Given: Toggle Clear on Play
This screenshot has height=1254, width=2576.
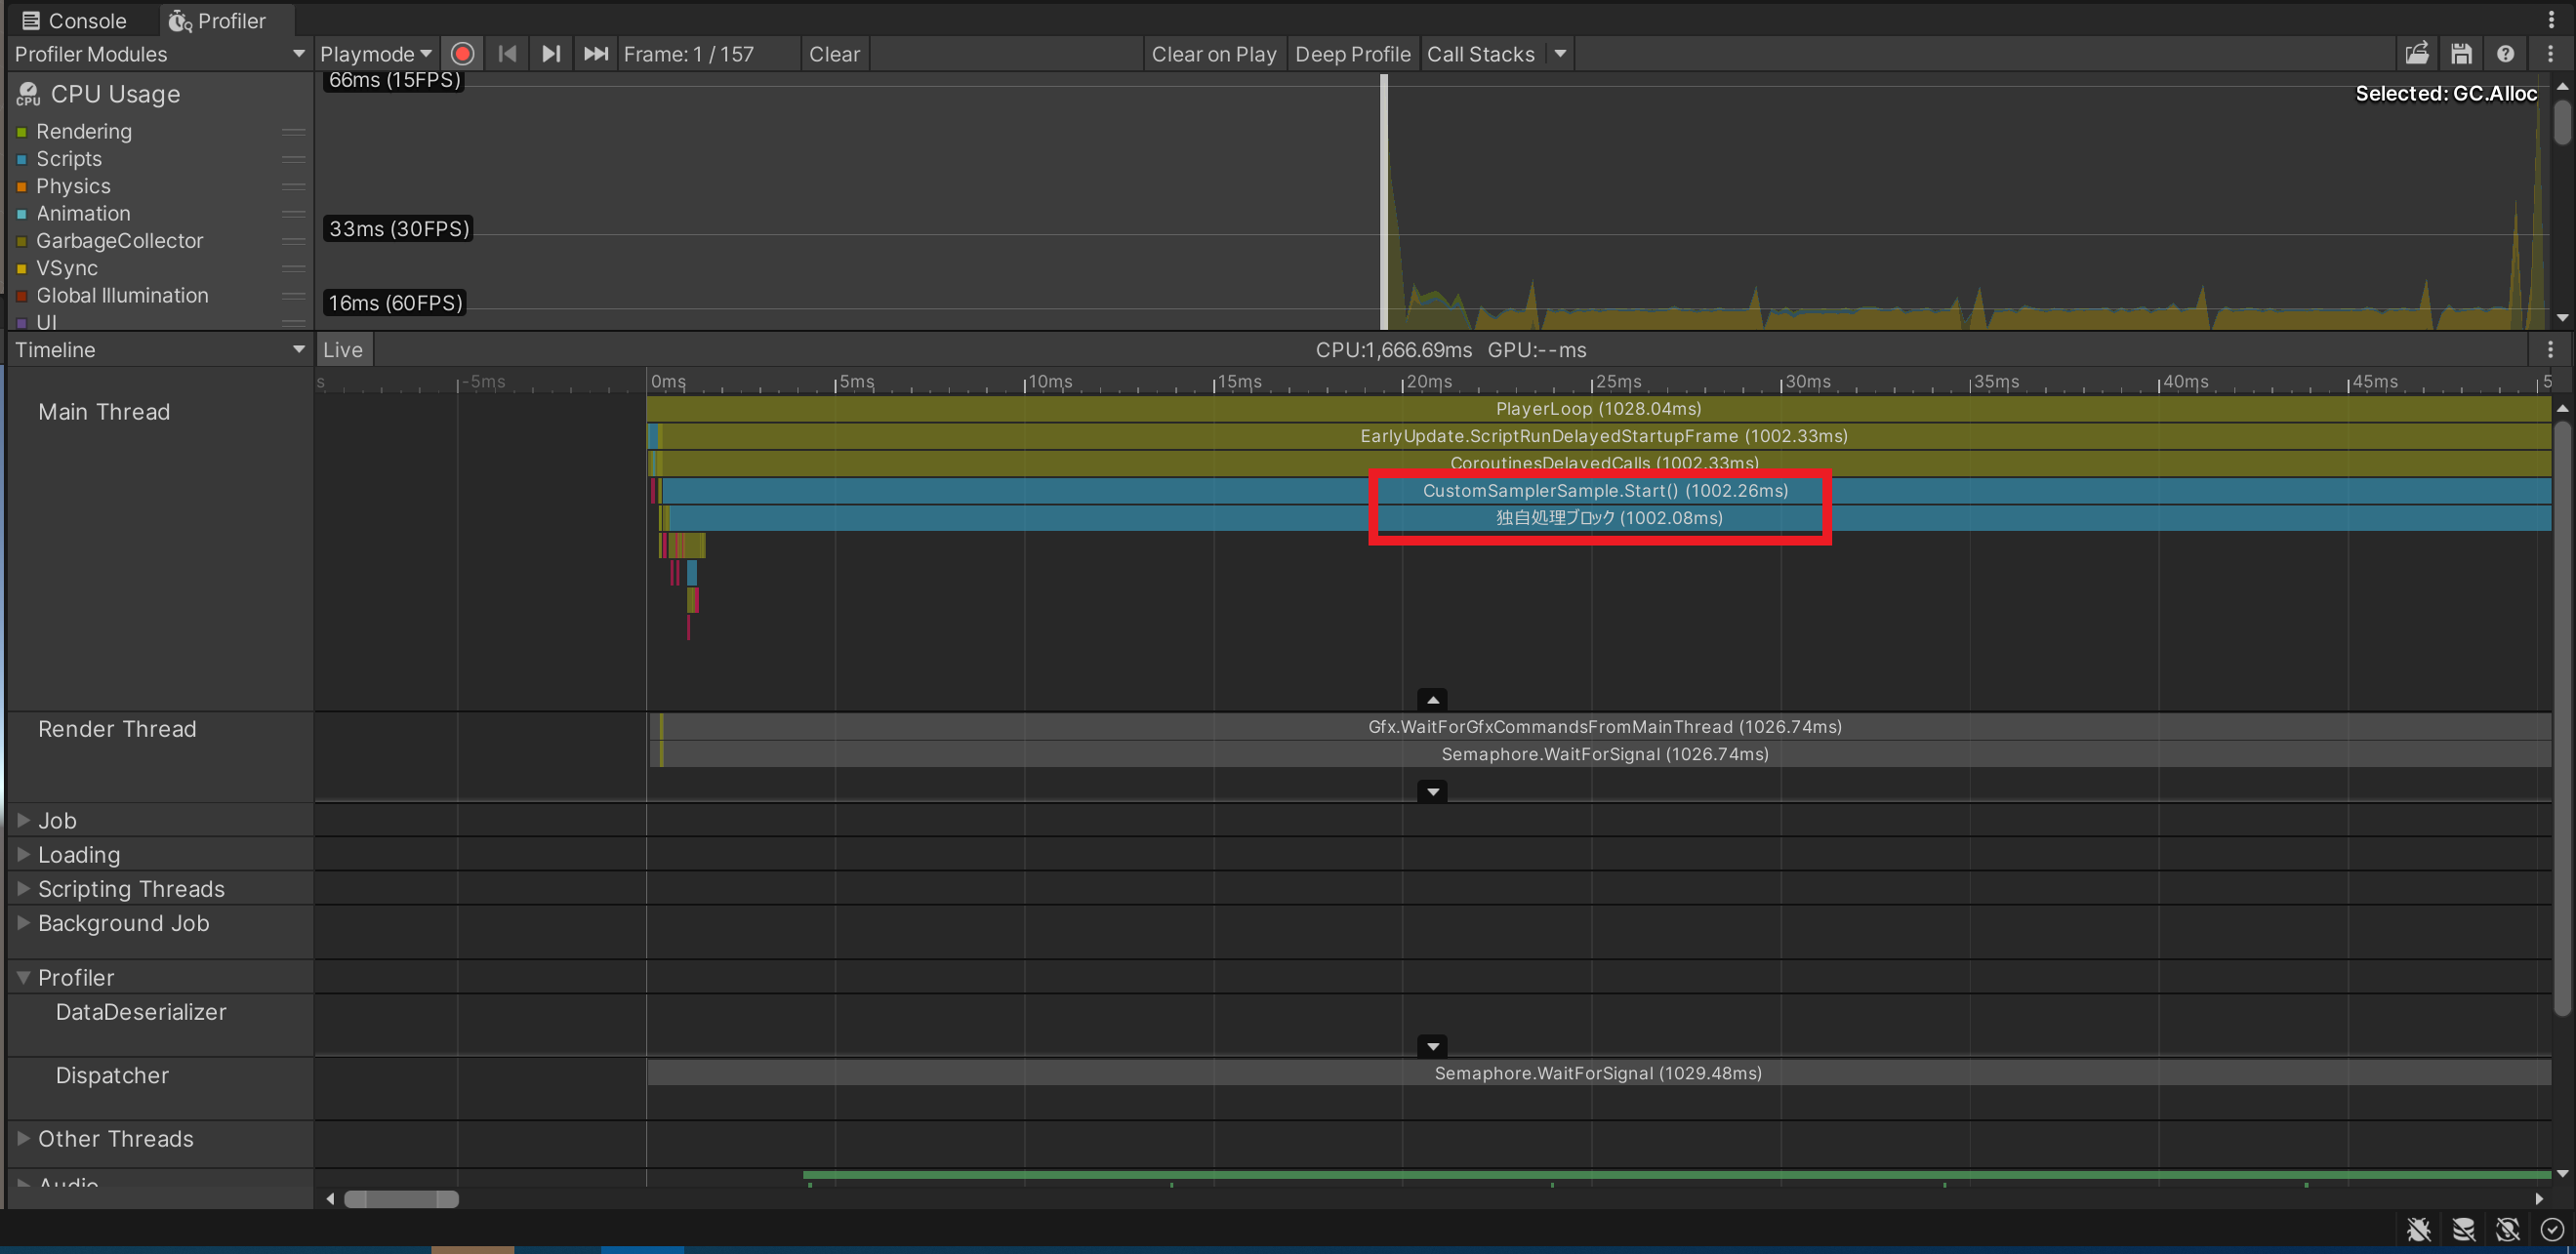Looking at the screenshot, I should (1213, 53).
